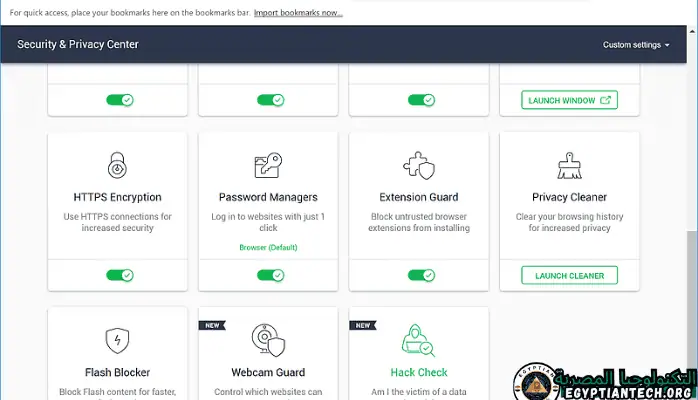The height and width of the screenshot is (400, 698).
Task: Open the Hack Check title
Action: click(x=418, y=373)
